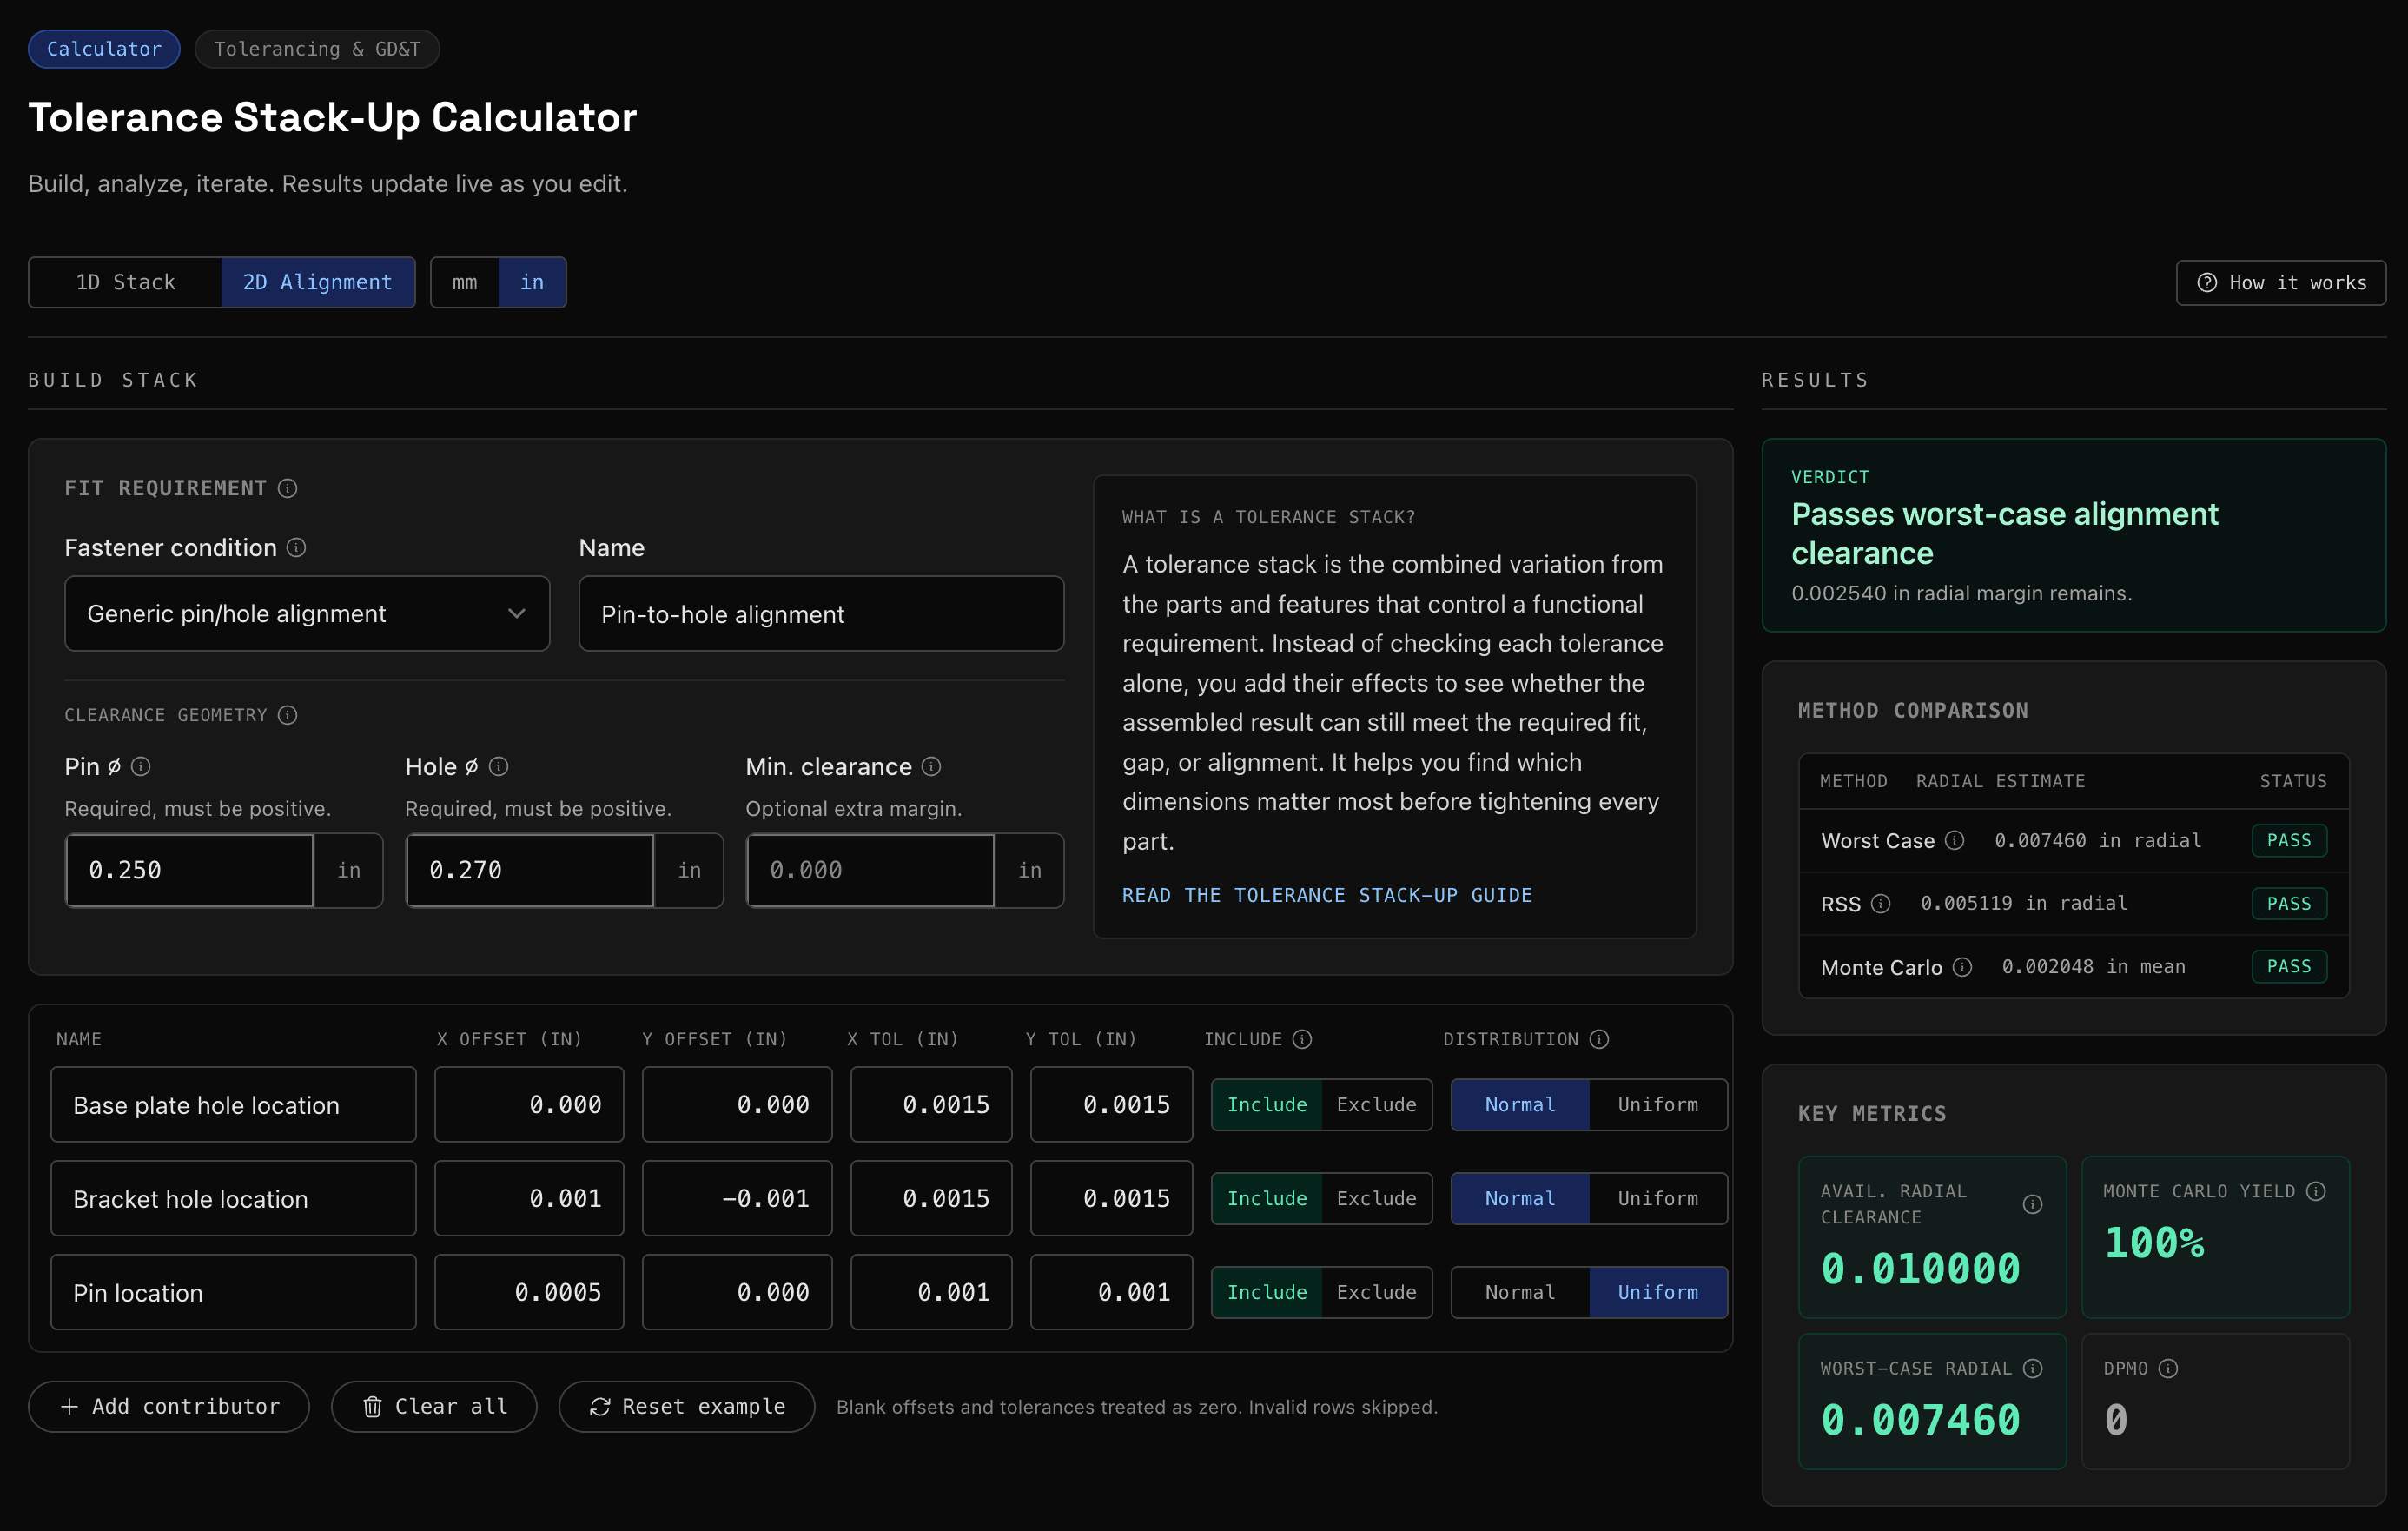Click Pin location X offset field
The width and height of the screenshot is (2408, 1531).
click(x=529, y=1292)
